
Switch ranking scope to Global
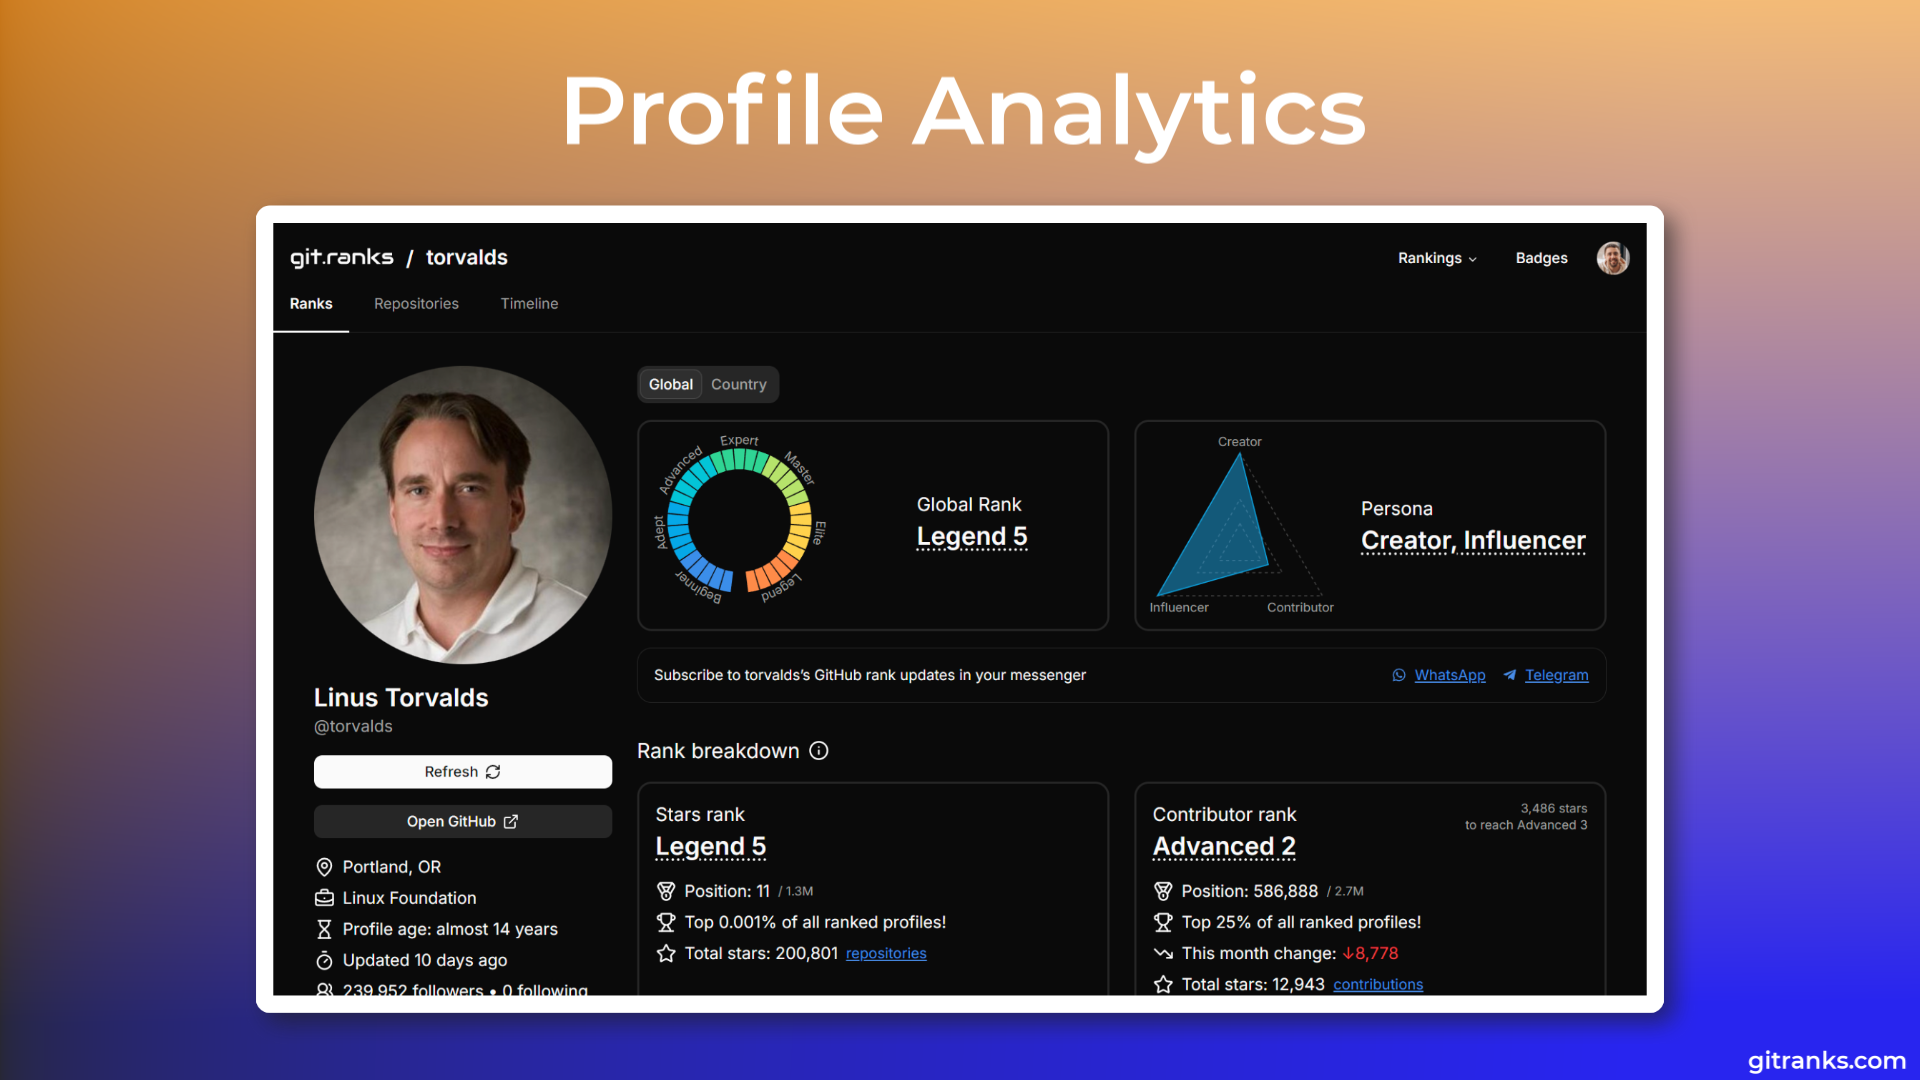point(670,385)
